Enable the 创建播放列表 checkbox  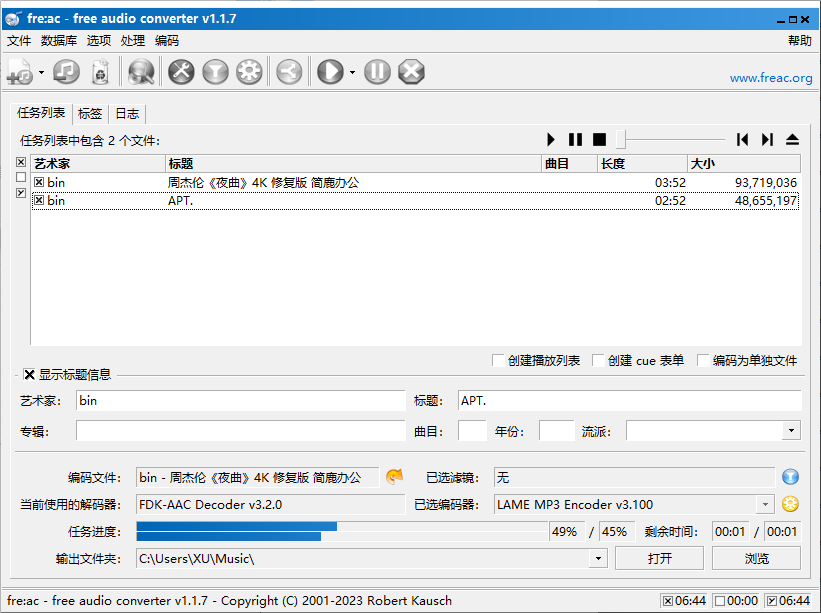click(x=499, y=360)
